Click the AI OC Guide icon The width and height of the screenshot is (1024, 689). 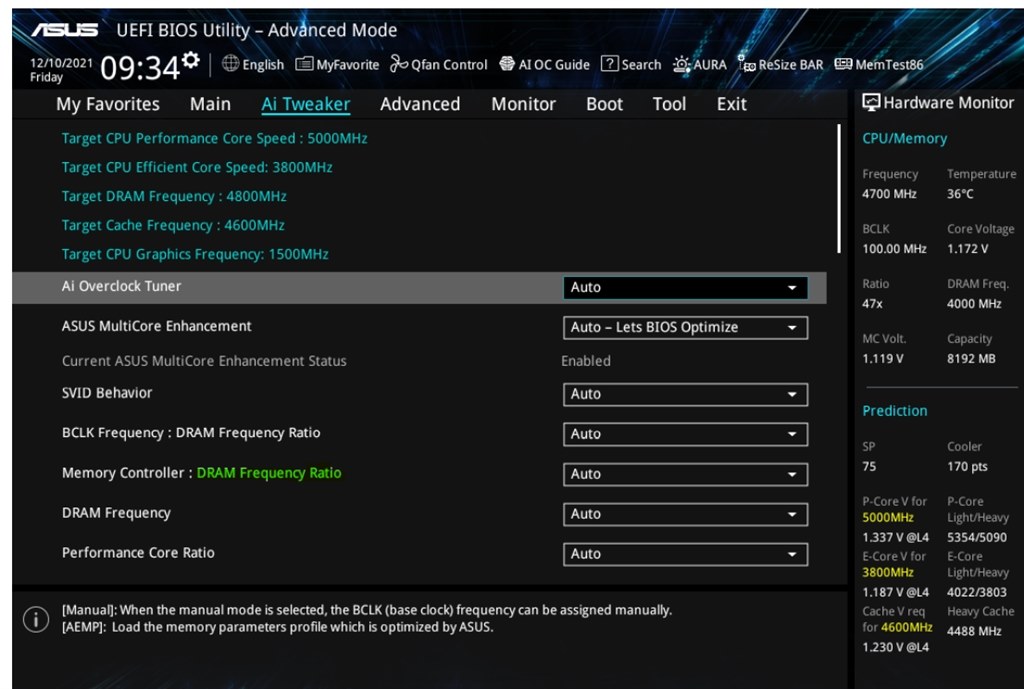(507, 63)
